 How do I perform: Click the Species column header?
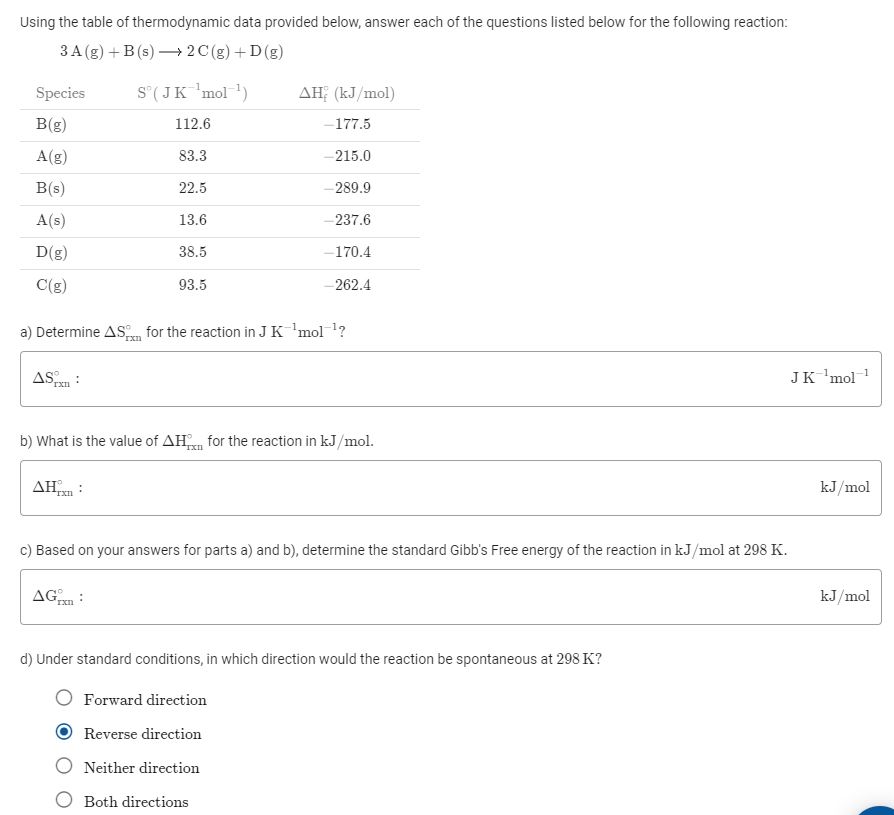[x=60, y=93]
